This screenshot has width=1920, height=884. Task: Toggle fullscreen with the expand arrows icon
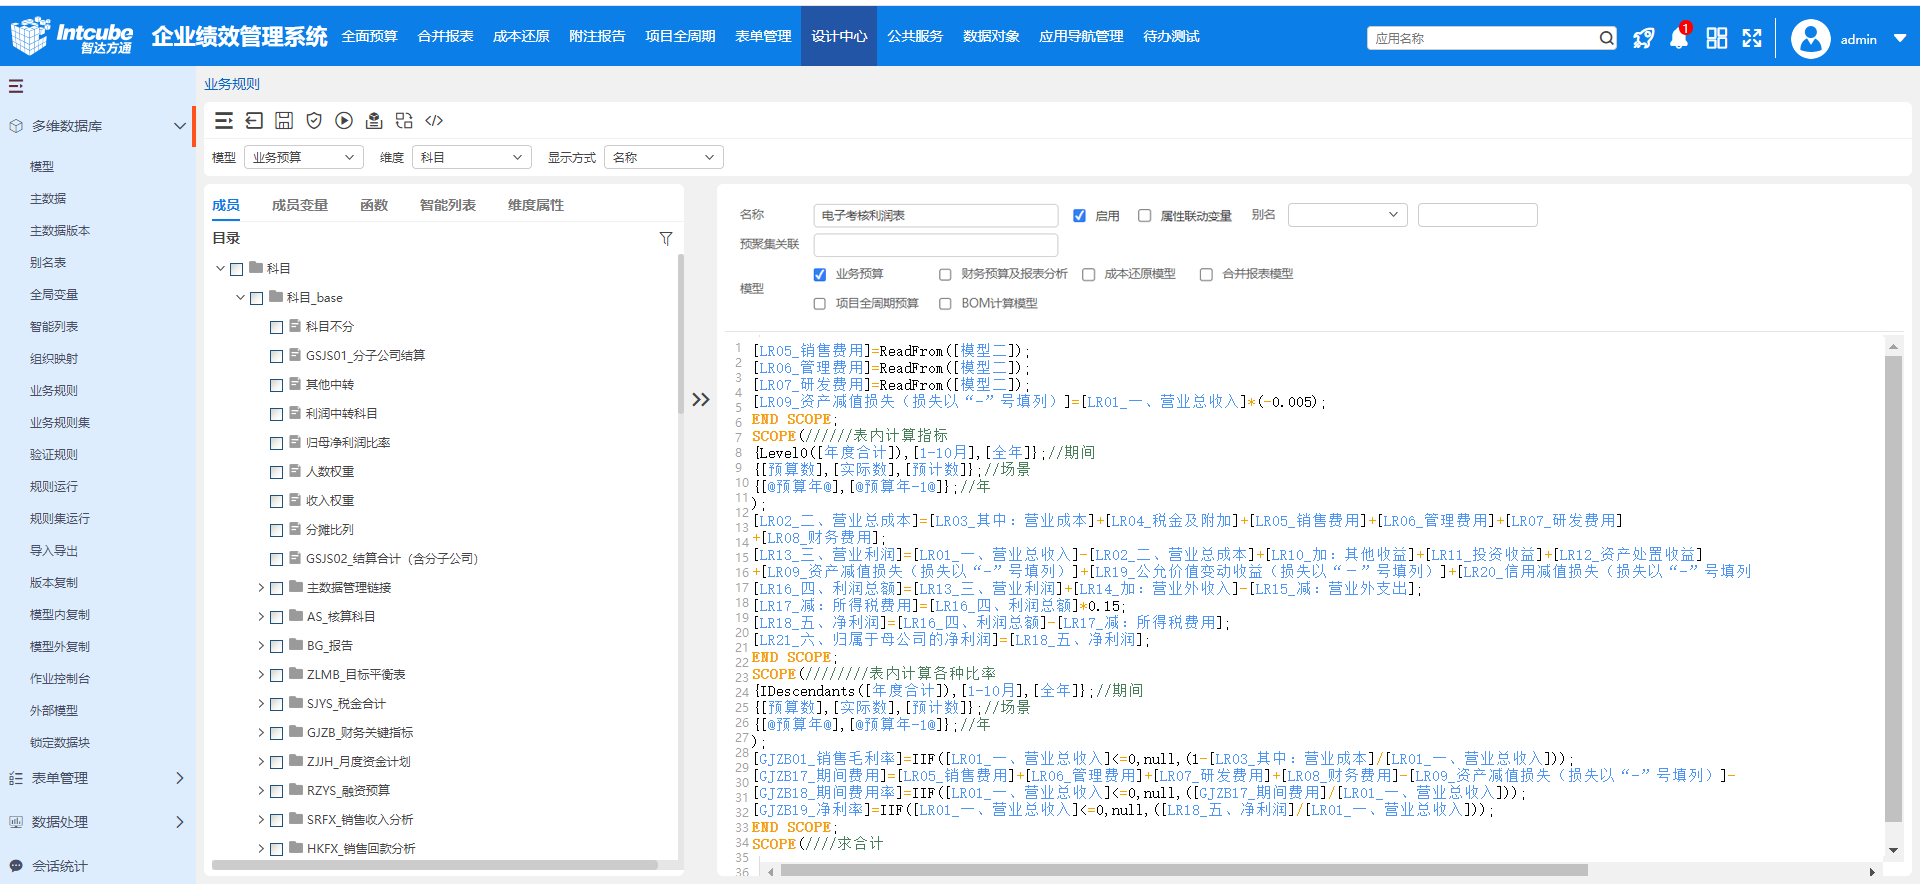pyautogui.click(x=1752, y=39)
